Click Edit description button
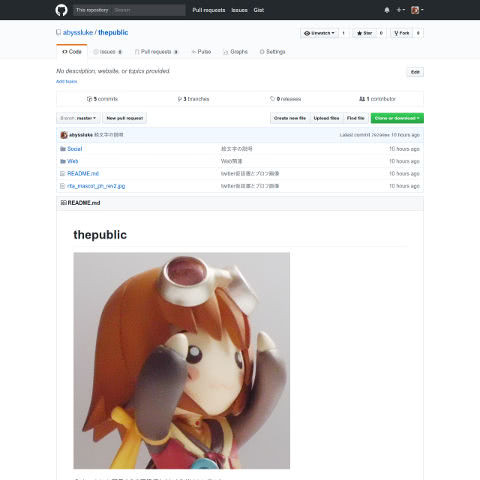This screenshot has width=480, height=480. click(x=415, y=72)
